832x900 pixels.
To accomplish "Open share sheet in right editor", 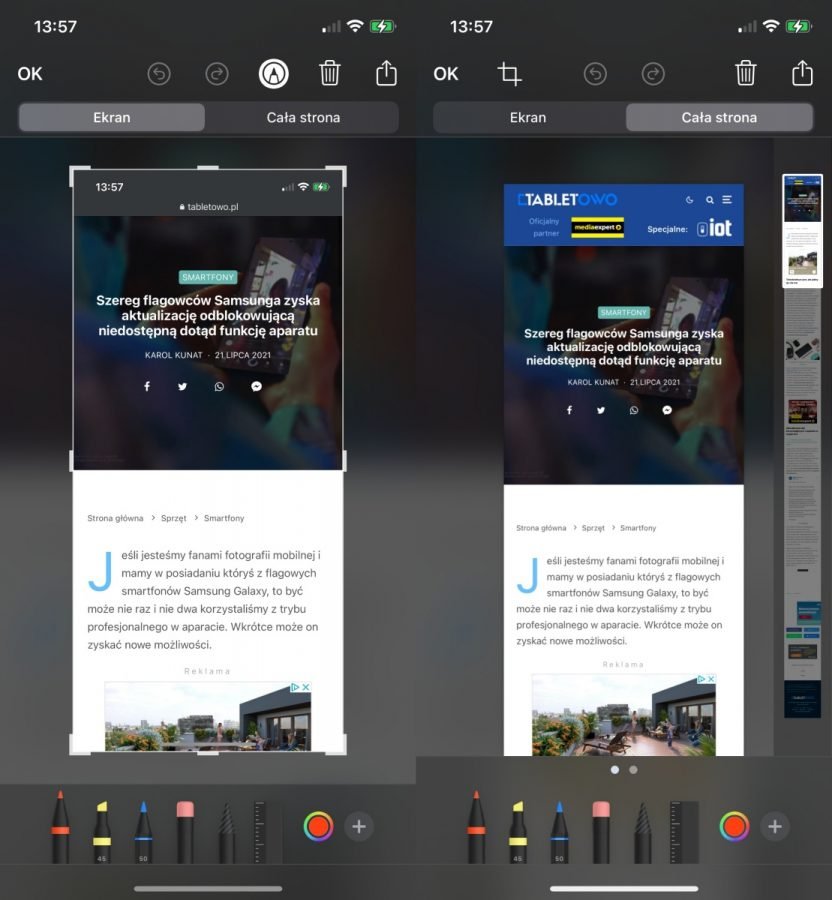I will point(802,73).
